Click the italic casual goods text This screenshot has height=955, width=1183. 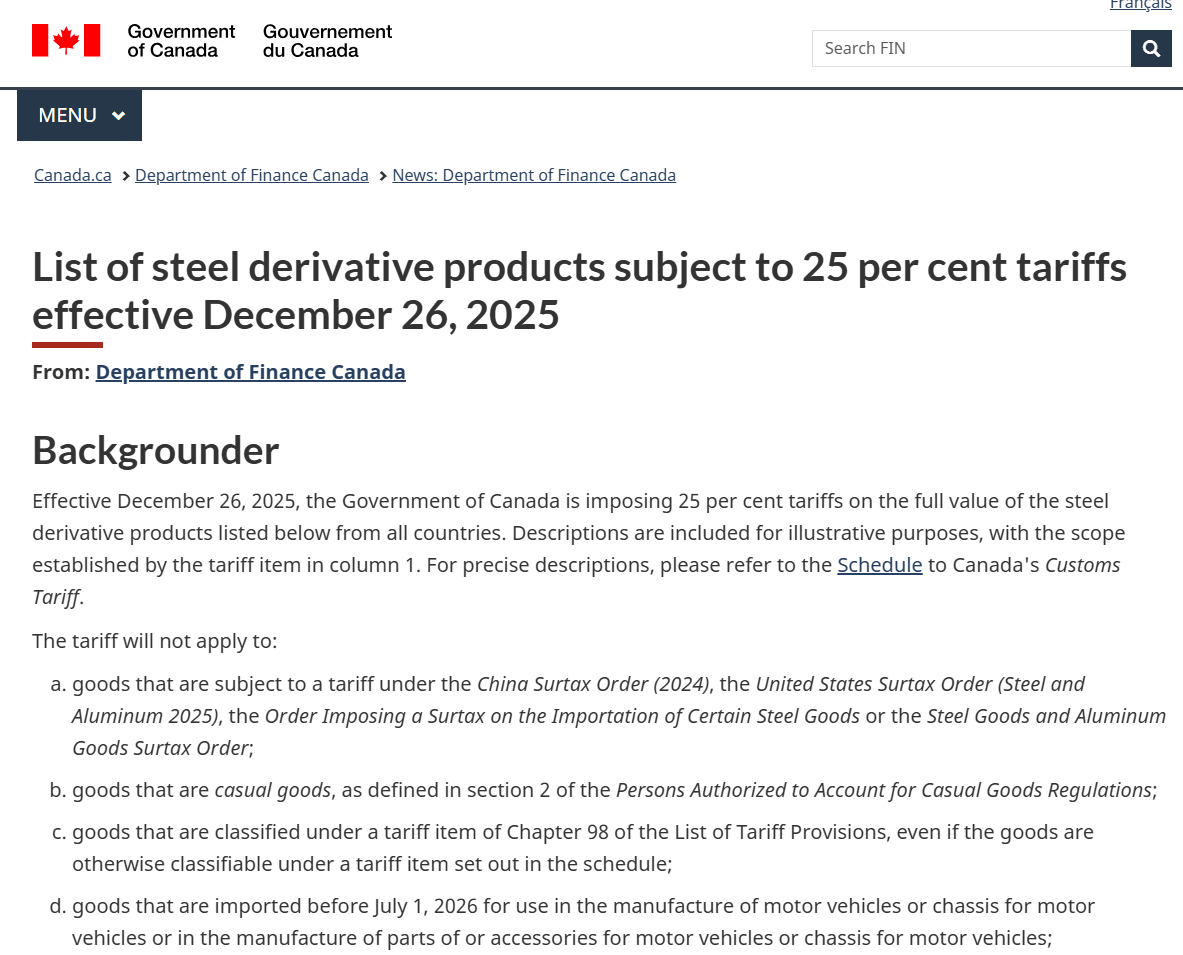click(272, 790)
